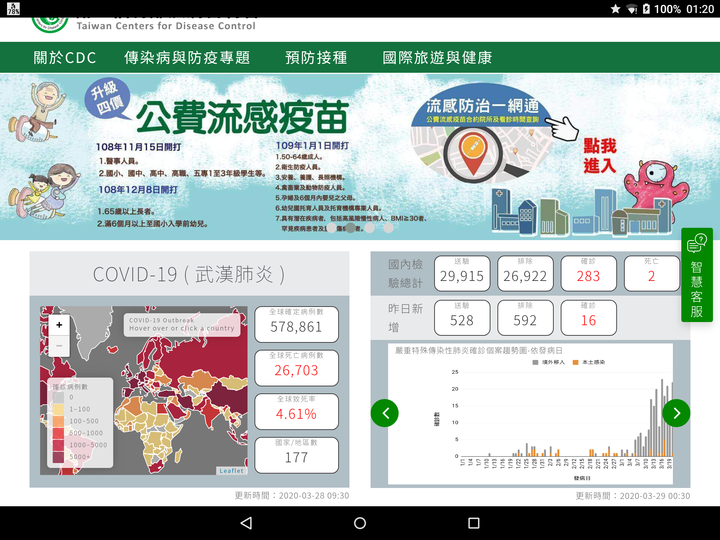The image size is (720, 540).
Task: Click global deaths box 26,703
Action: (296, 368)
